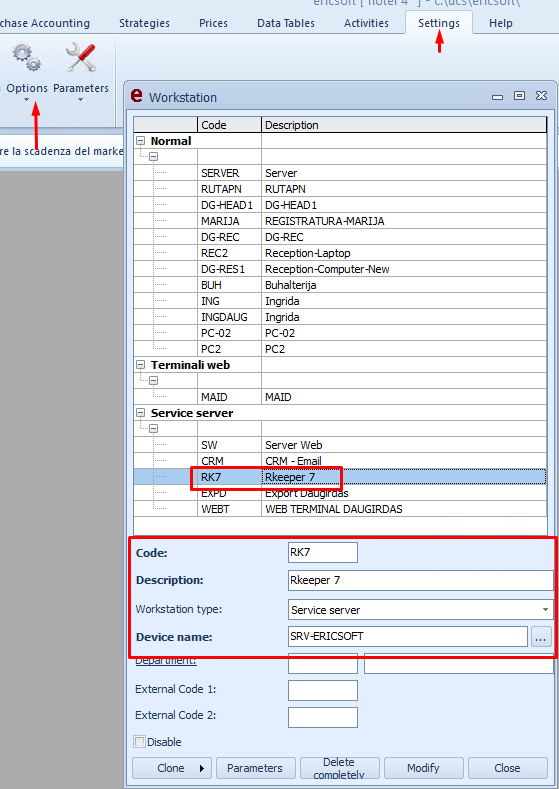The image size is (559, 789).
Task: Select the RK7 Rkeeper 7 row
Action: (x=340, y=477)
